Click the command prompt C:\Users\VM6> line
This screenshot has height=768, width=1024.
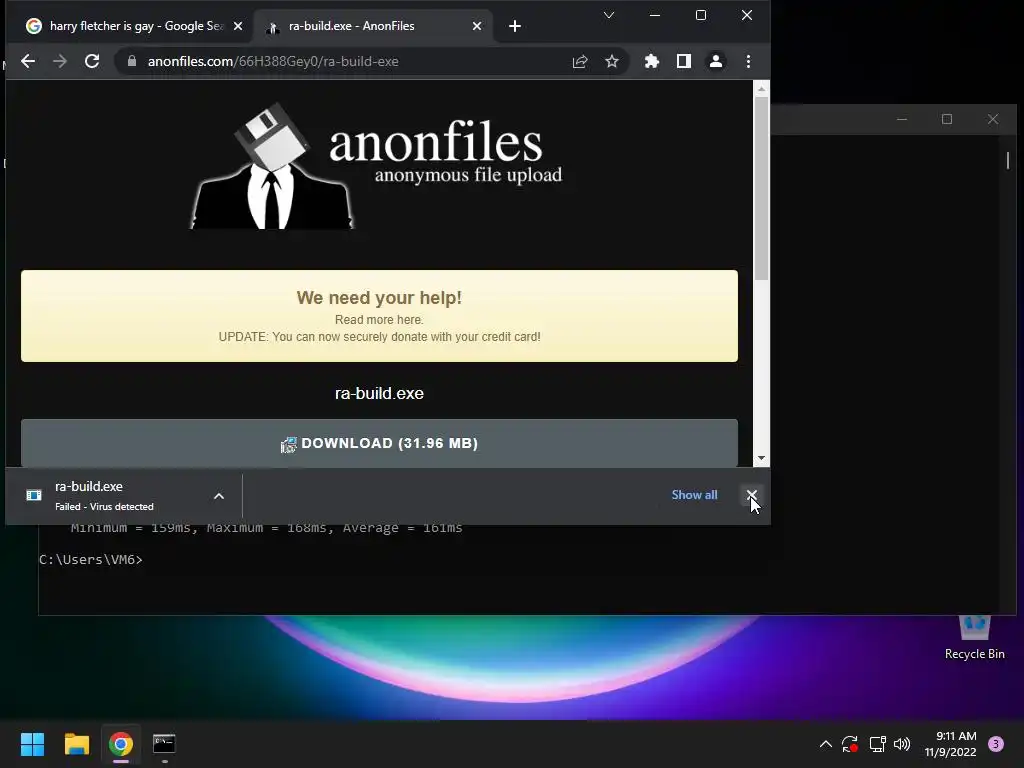tap(91, 560)
